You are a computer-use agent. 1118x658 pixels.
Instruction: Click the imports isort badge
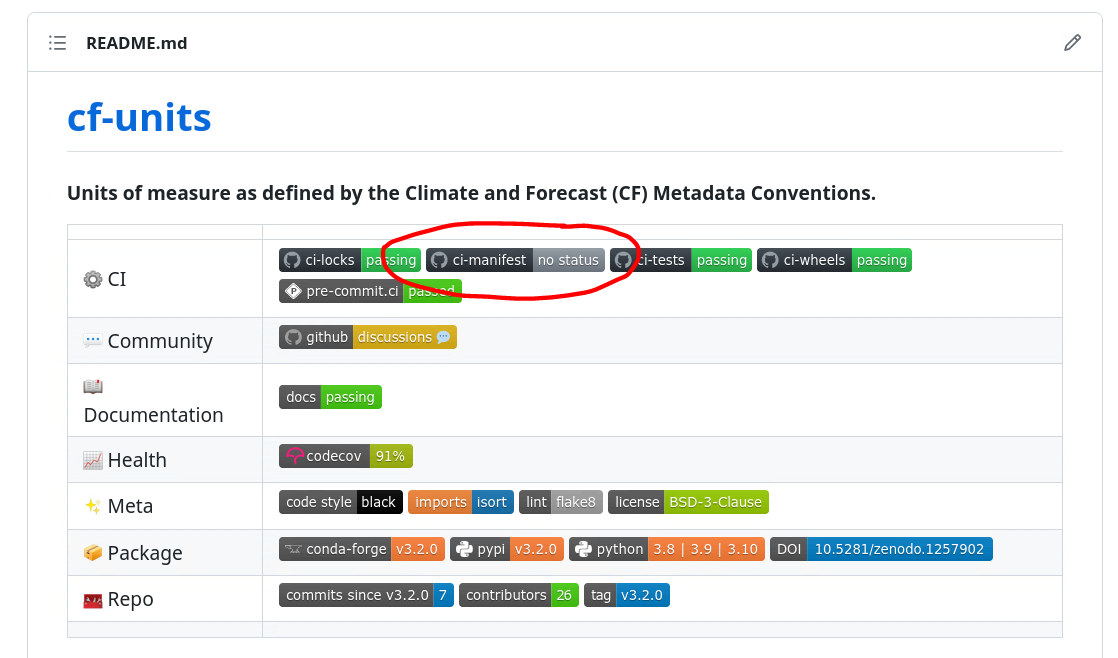(461, 502)
